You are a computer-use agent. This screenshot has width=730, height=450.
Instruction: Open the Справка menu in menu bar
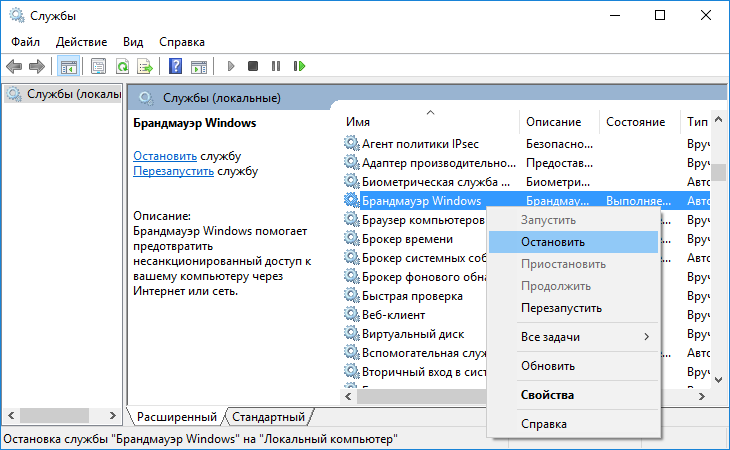coord(182,42)
